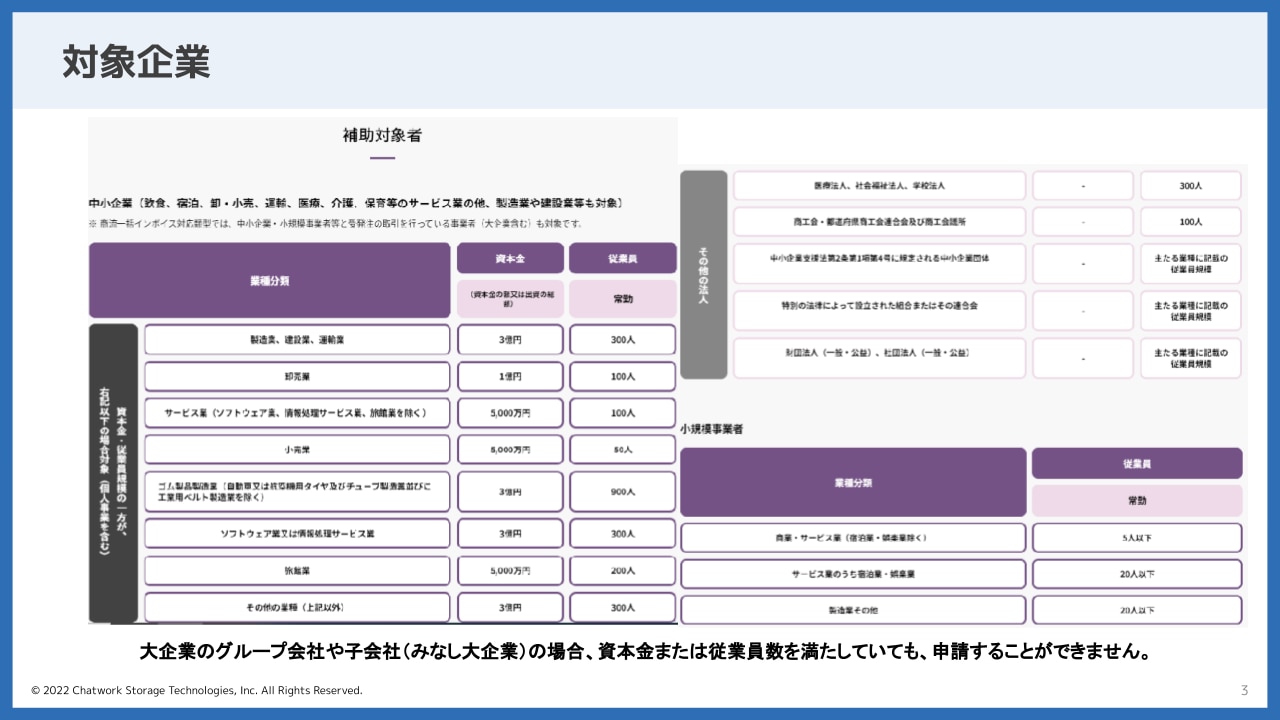The width and height of the screenshot is (1280, 720).
Task: Select the 商業・サービス業（宿泊業・娯楽業除く） row
Action: point(853,538)
